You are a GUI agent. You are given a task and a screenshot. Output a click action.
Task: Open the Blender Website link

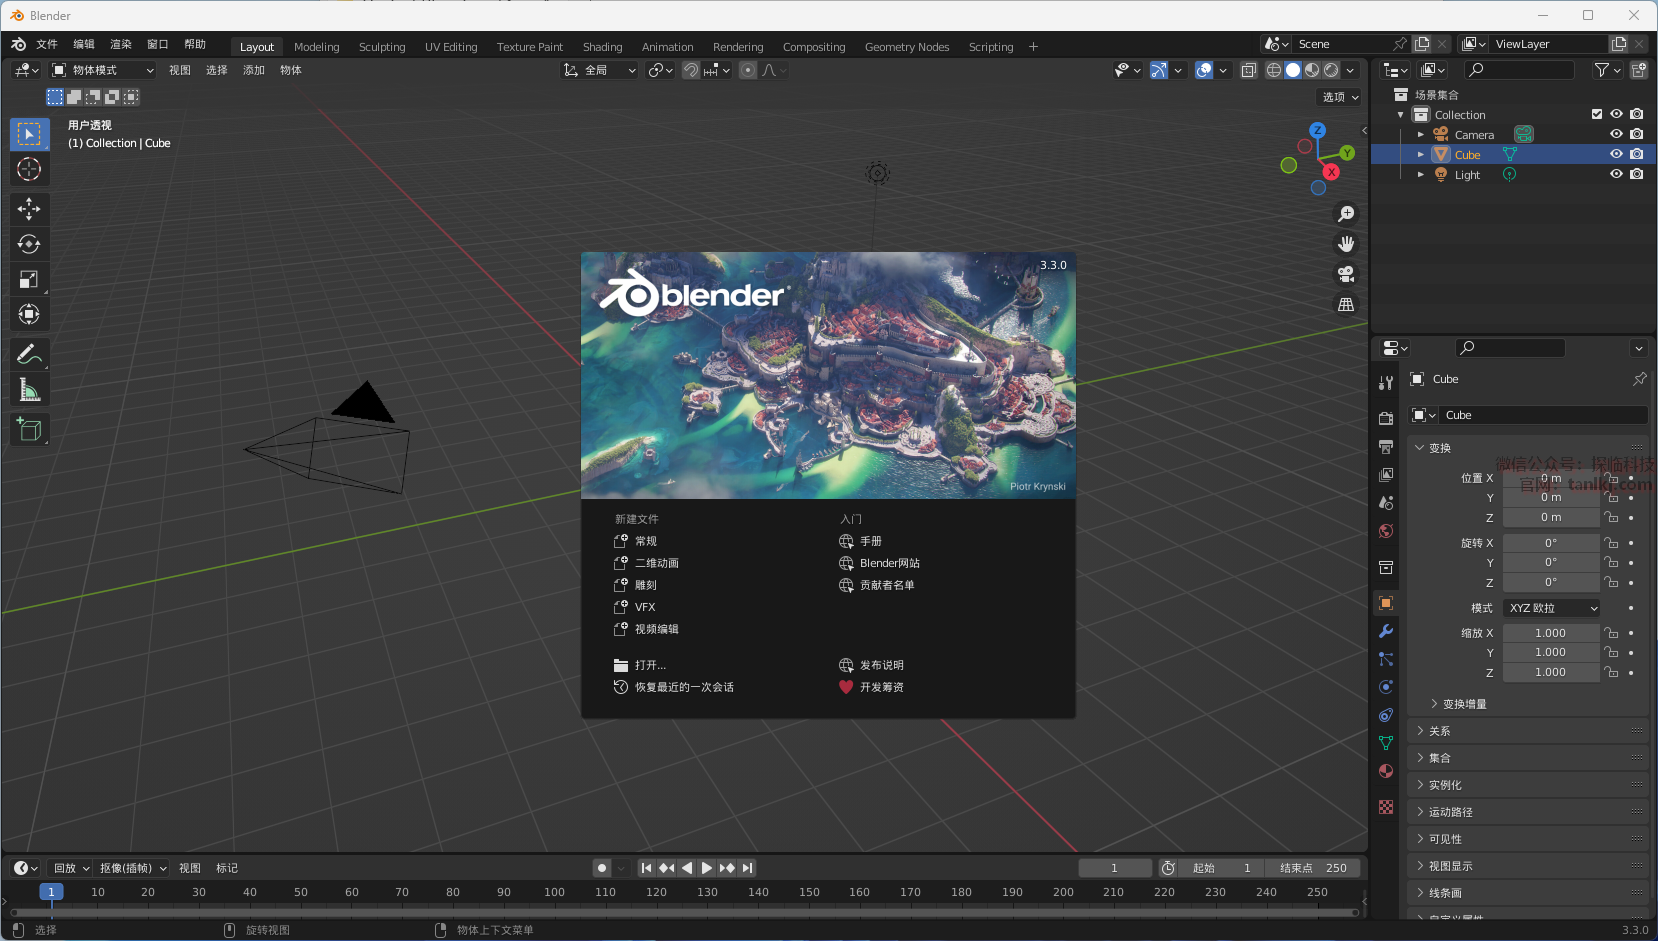[x=889, y=563]
